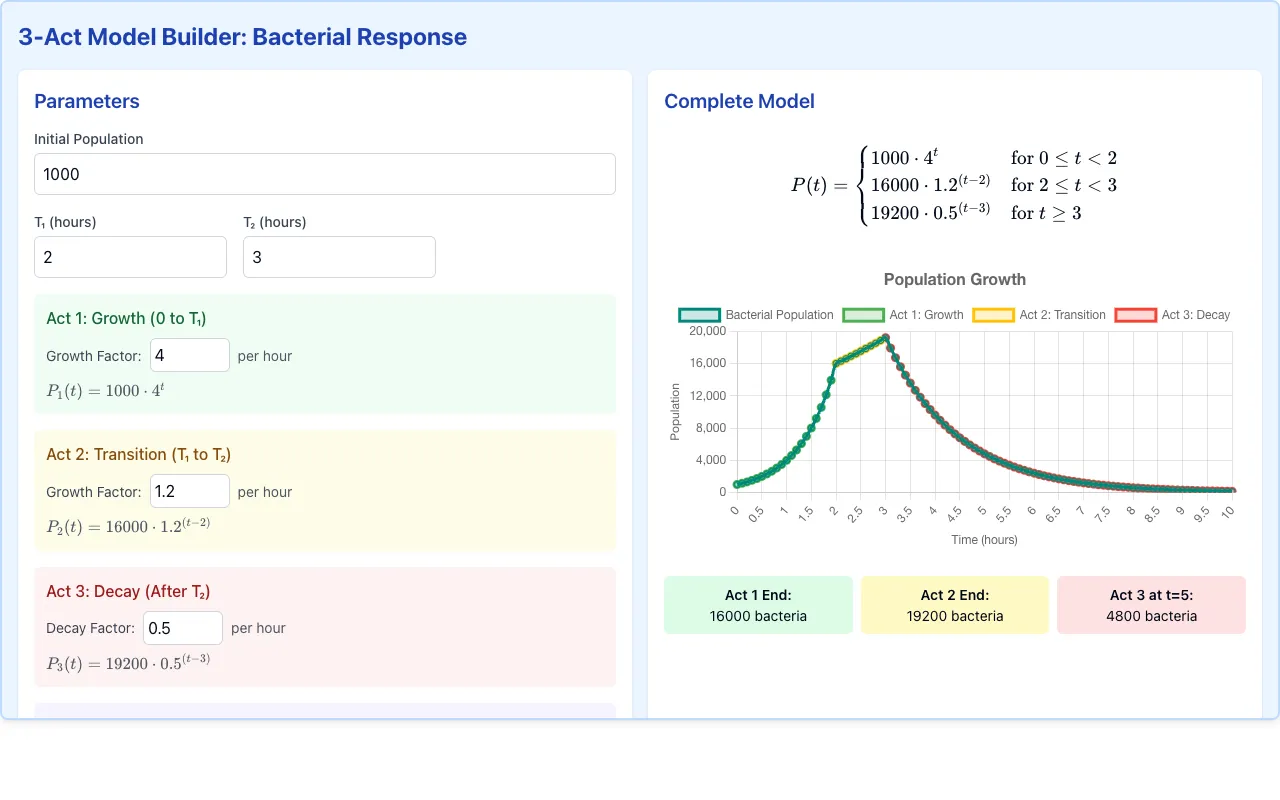Click the 'T₂ (hours)' label

275,222
